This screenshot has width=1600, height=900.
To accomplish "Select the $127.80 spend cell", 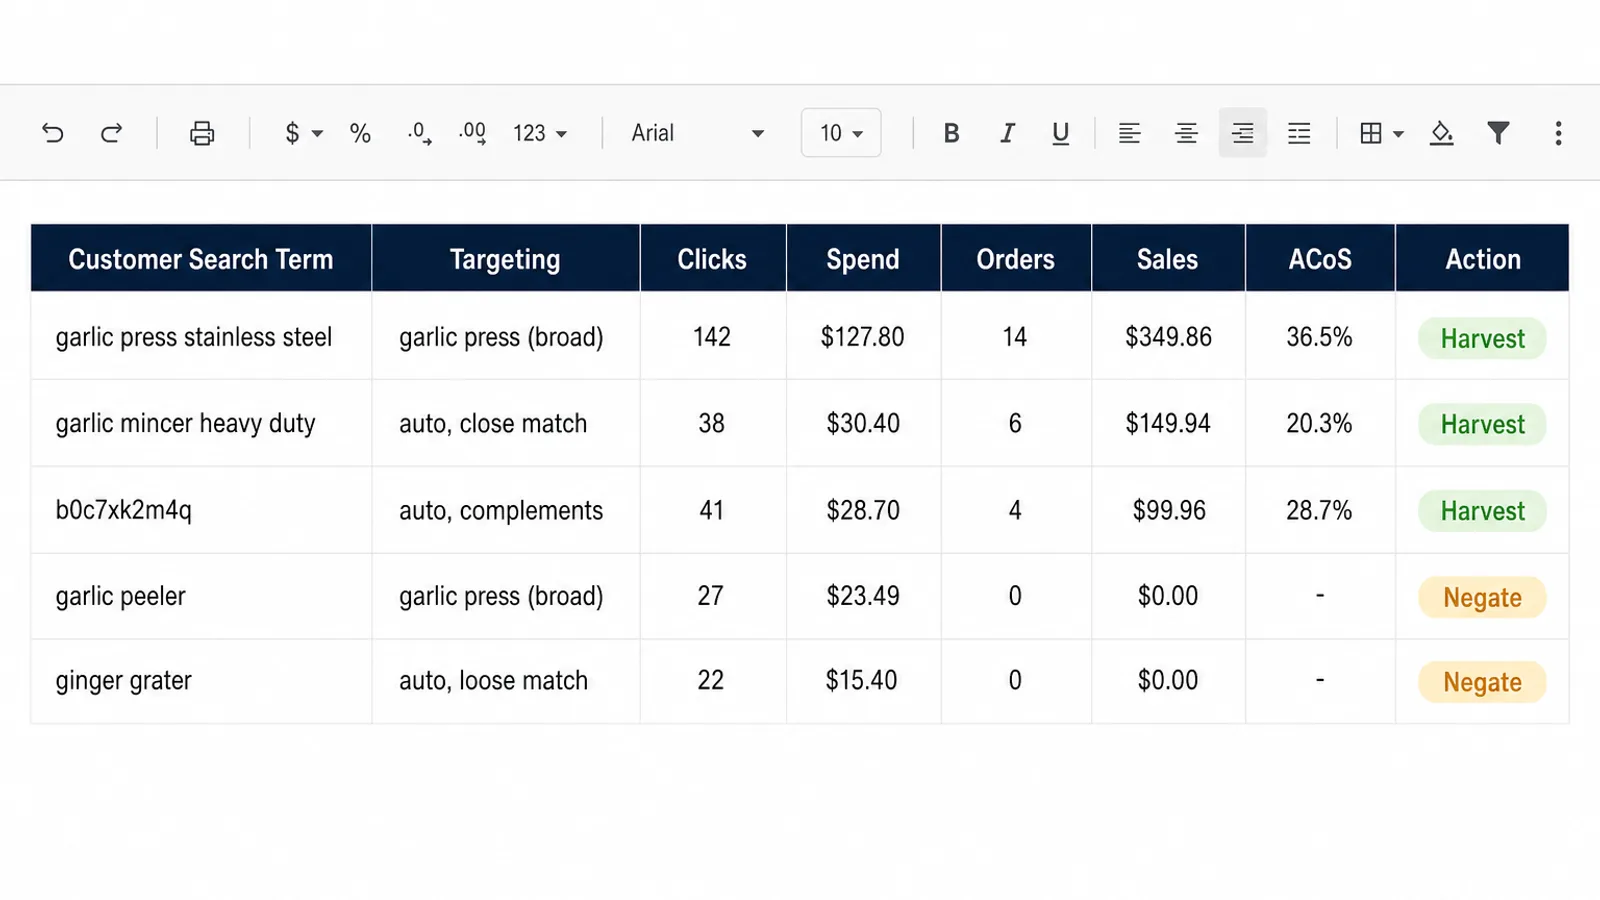I will (863, 336).
